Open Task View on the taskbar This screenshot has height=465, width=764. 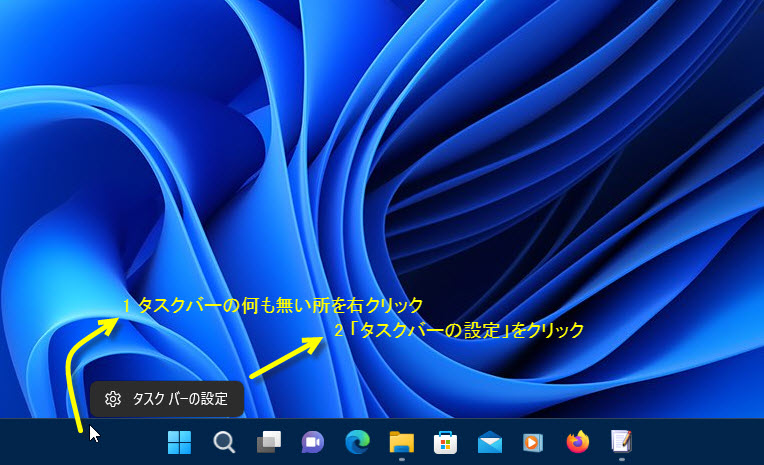(268, 442)
